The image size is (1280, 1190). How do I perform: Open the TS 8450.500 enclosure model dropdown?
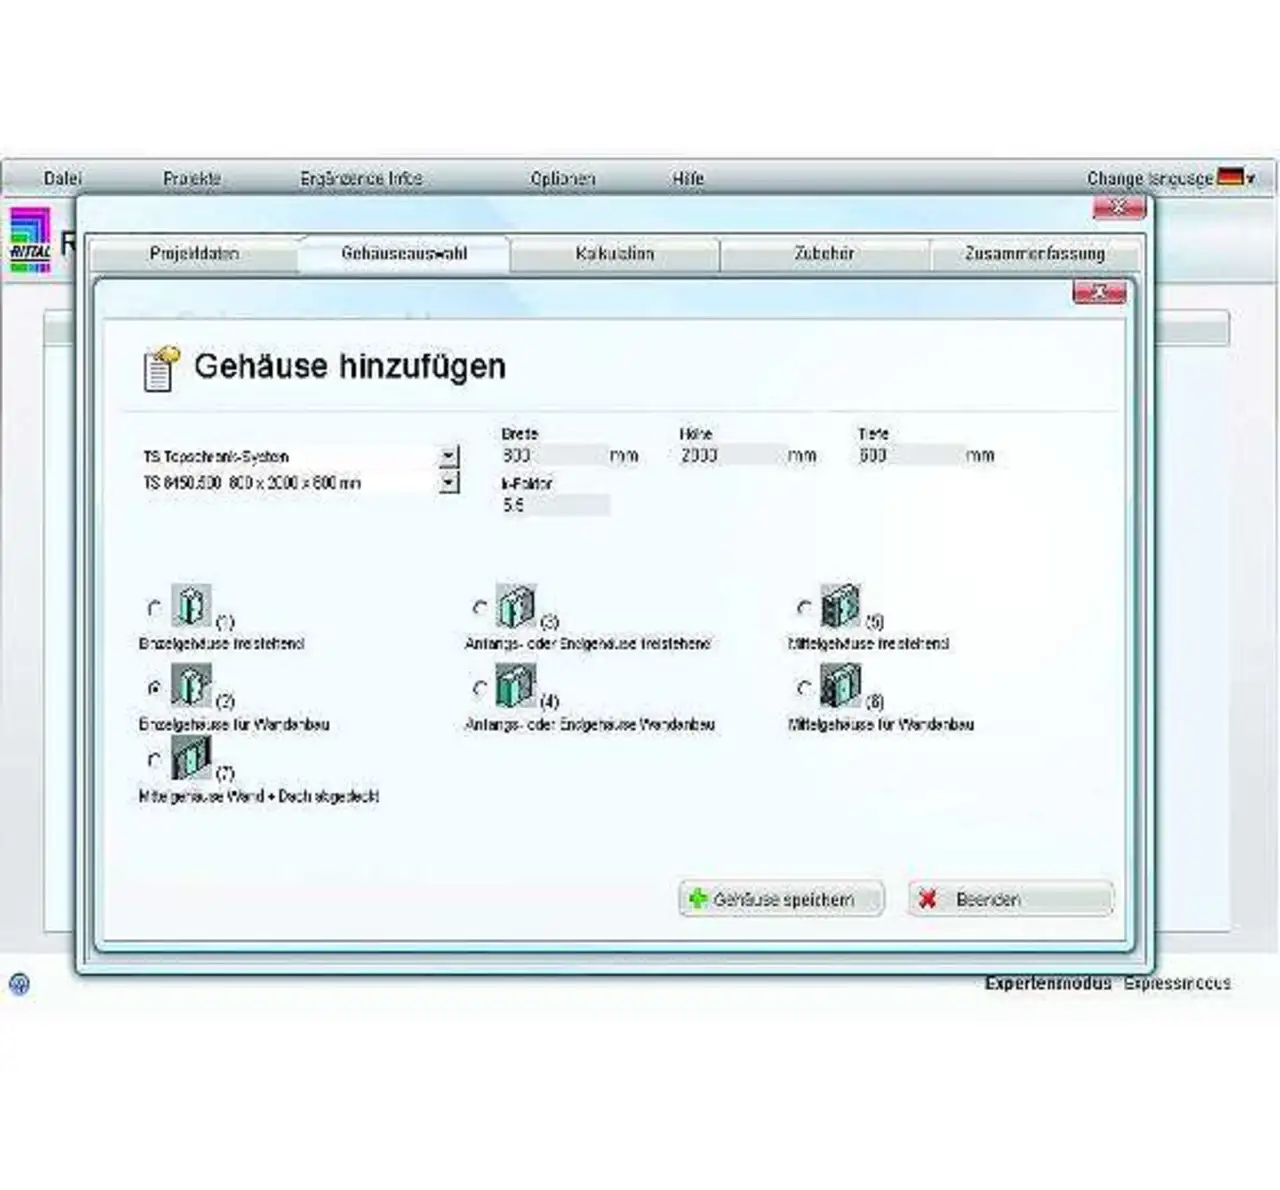click(449, 483)
